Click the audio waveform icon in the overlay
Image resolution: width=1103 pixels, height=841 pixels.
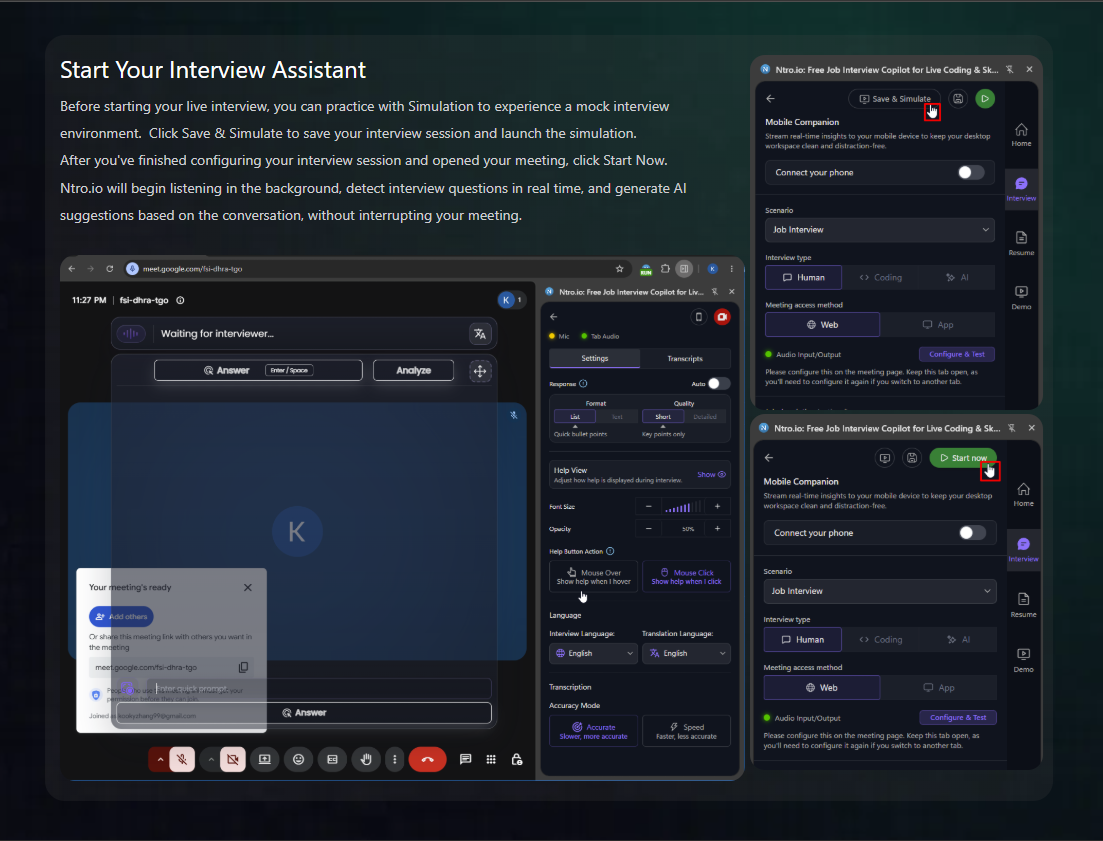[x=131, y=334]
